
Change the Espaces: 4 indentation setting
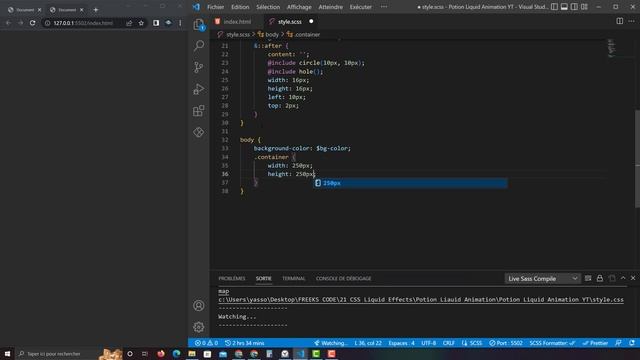point(401,343)
